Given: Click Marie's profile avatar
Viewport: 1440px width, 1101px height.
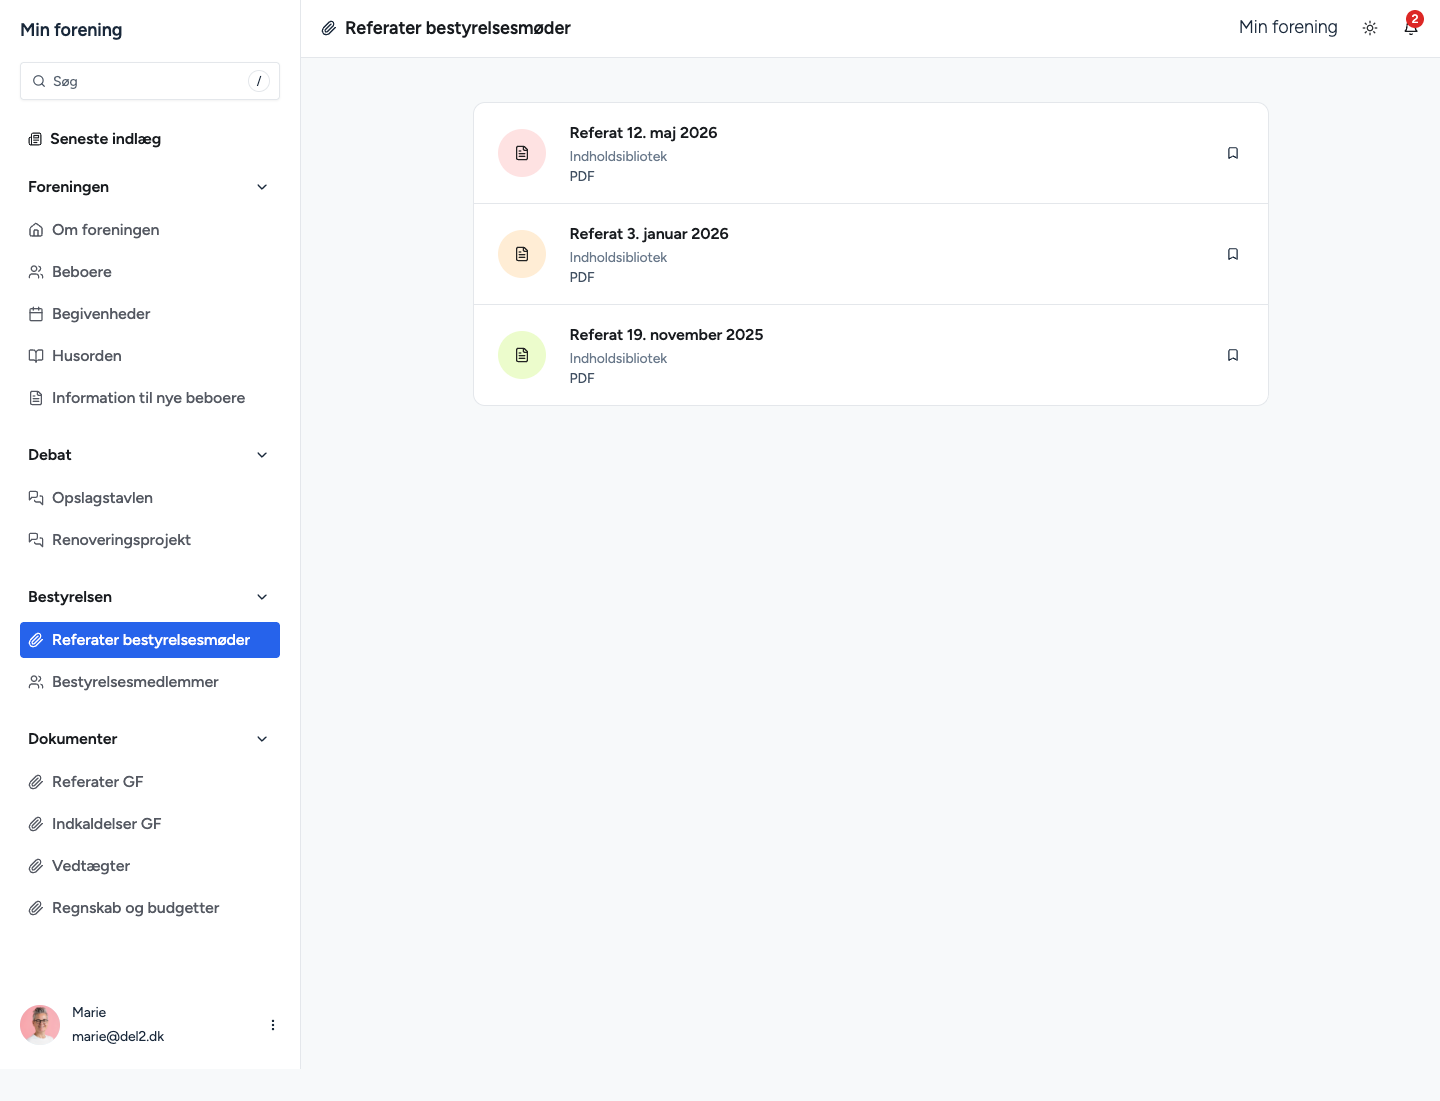Looking at the screenshot, I should click(x=40, y=1025).
